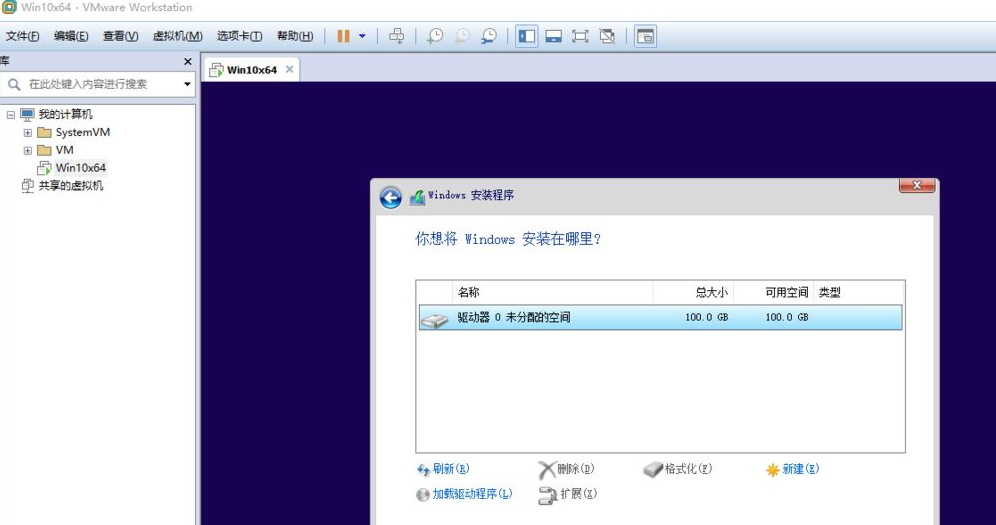Select Win10x64 in the library tree
The width and height of the screenshot is (996, 525).
click(80, 168)
